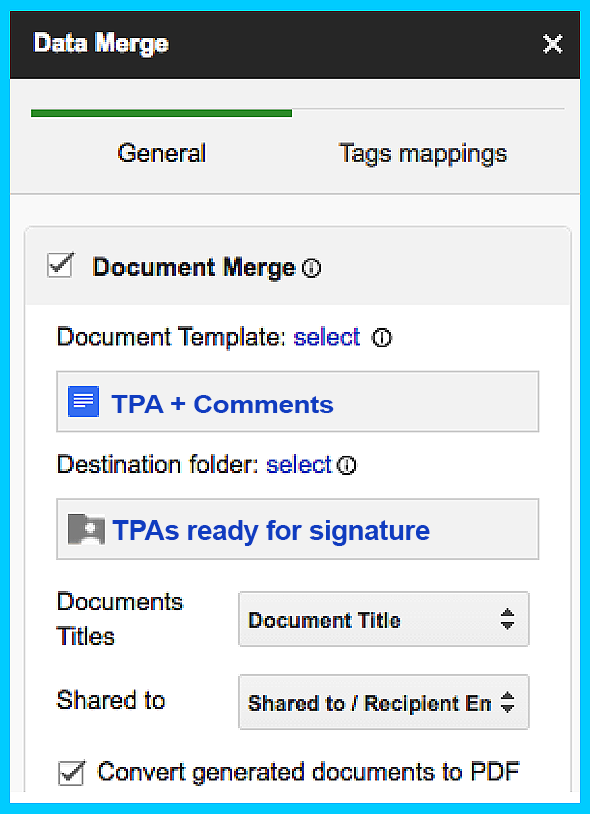Click select link for Destination folder
Screen dimensions: 590x814
[x=299, y=465]
